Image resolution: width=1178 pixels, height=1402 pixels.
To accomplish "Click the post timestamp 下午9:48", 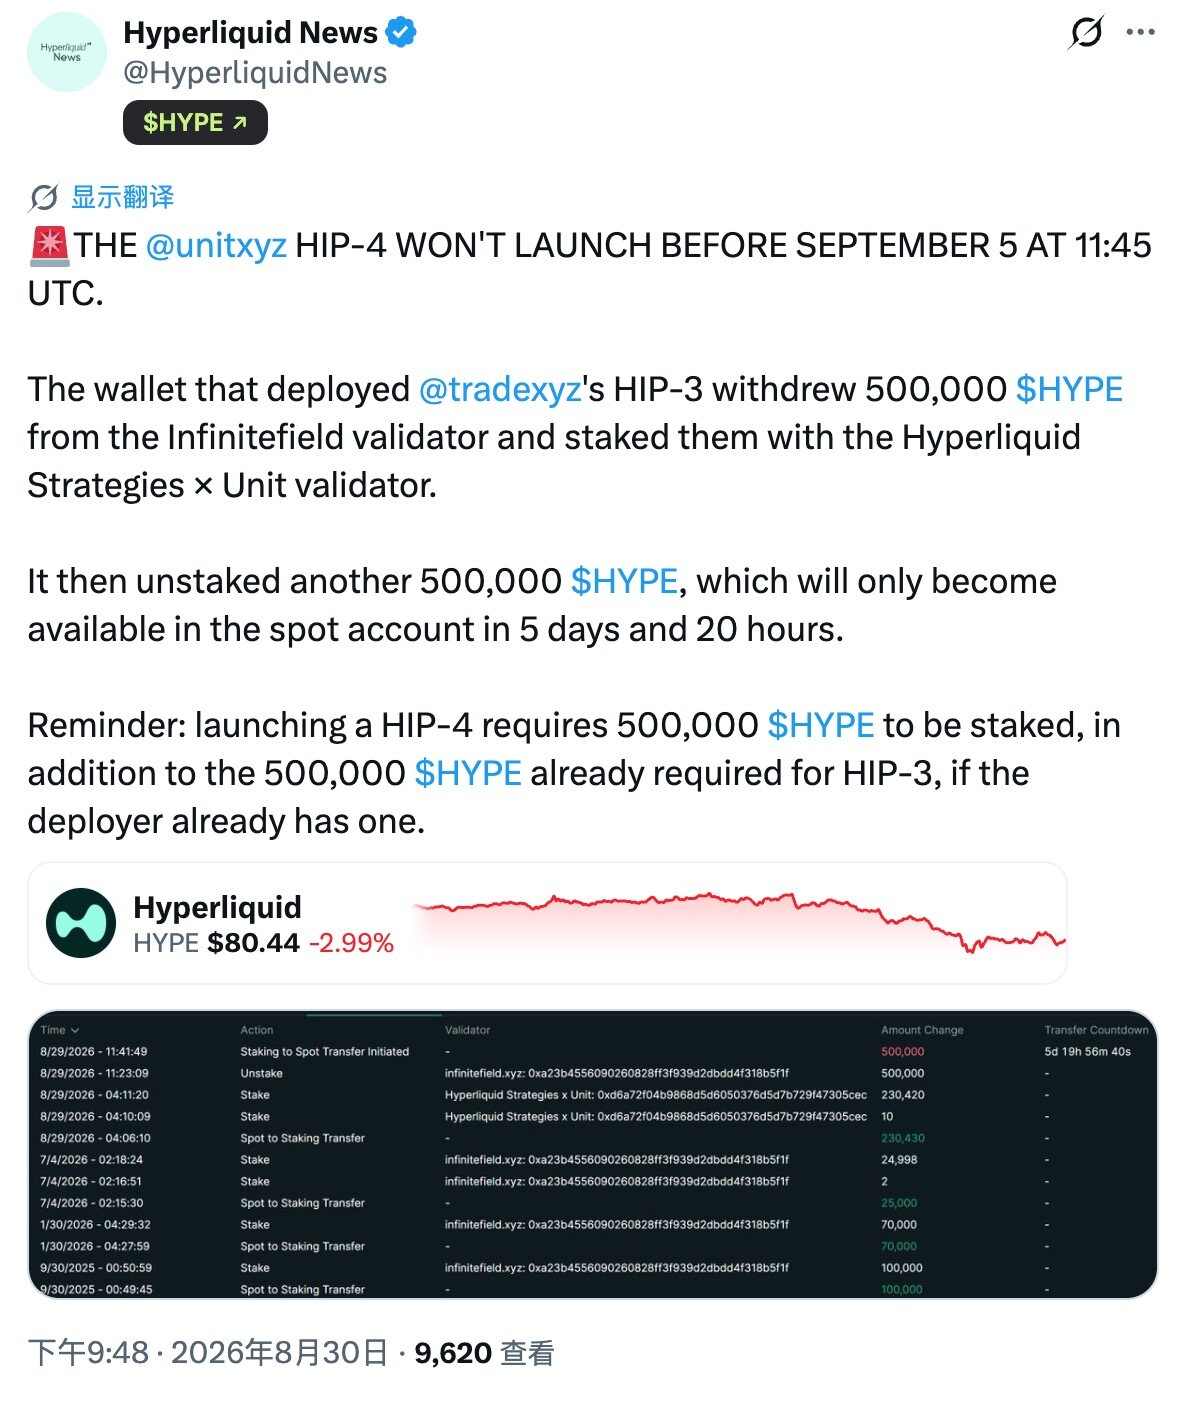I will (88, 1353).
